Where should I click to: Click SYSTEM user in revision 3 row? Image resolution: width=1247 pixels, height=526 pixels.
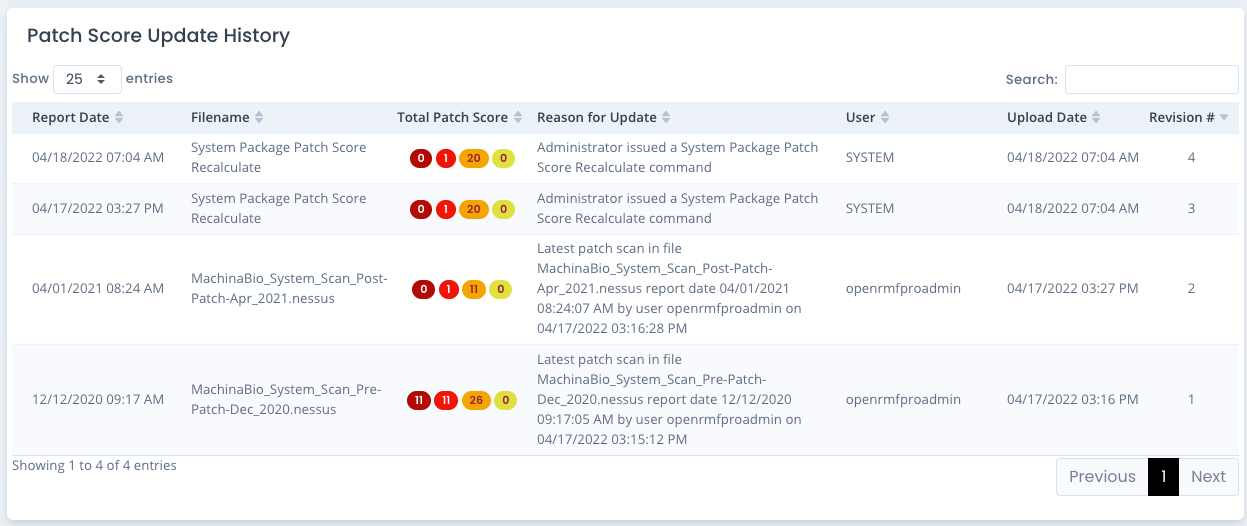click(x=870, y=209)
